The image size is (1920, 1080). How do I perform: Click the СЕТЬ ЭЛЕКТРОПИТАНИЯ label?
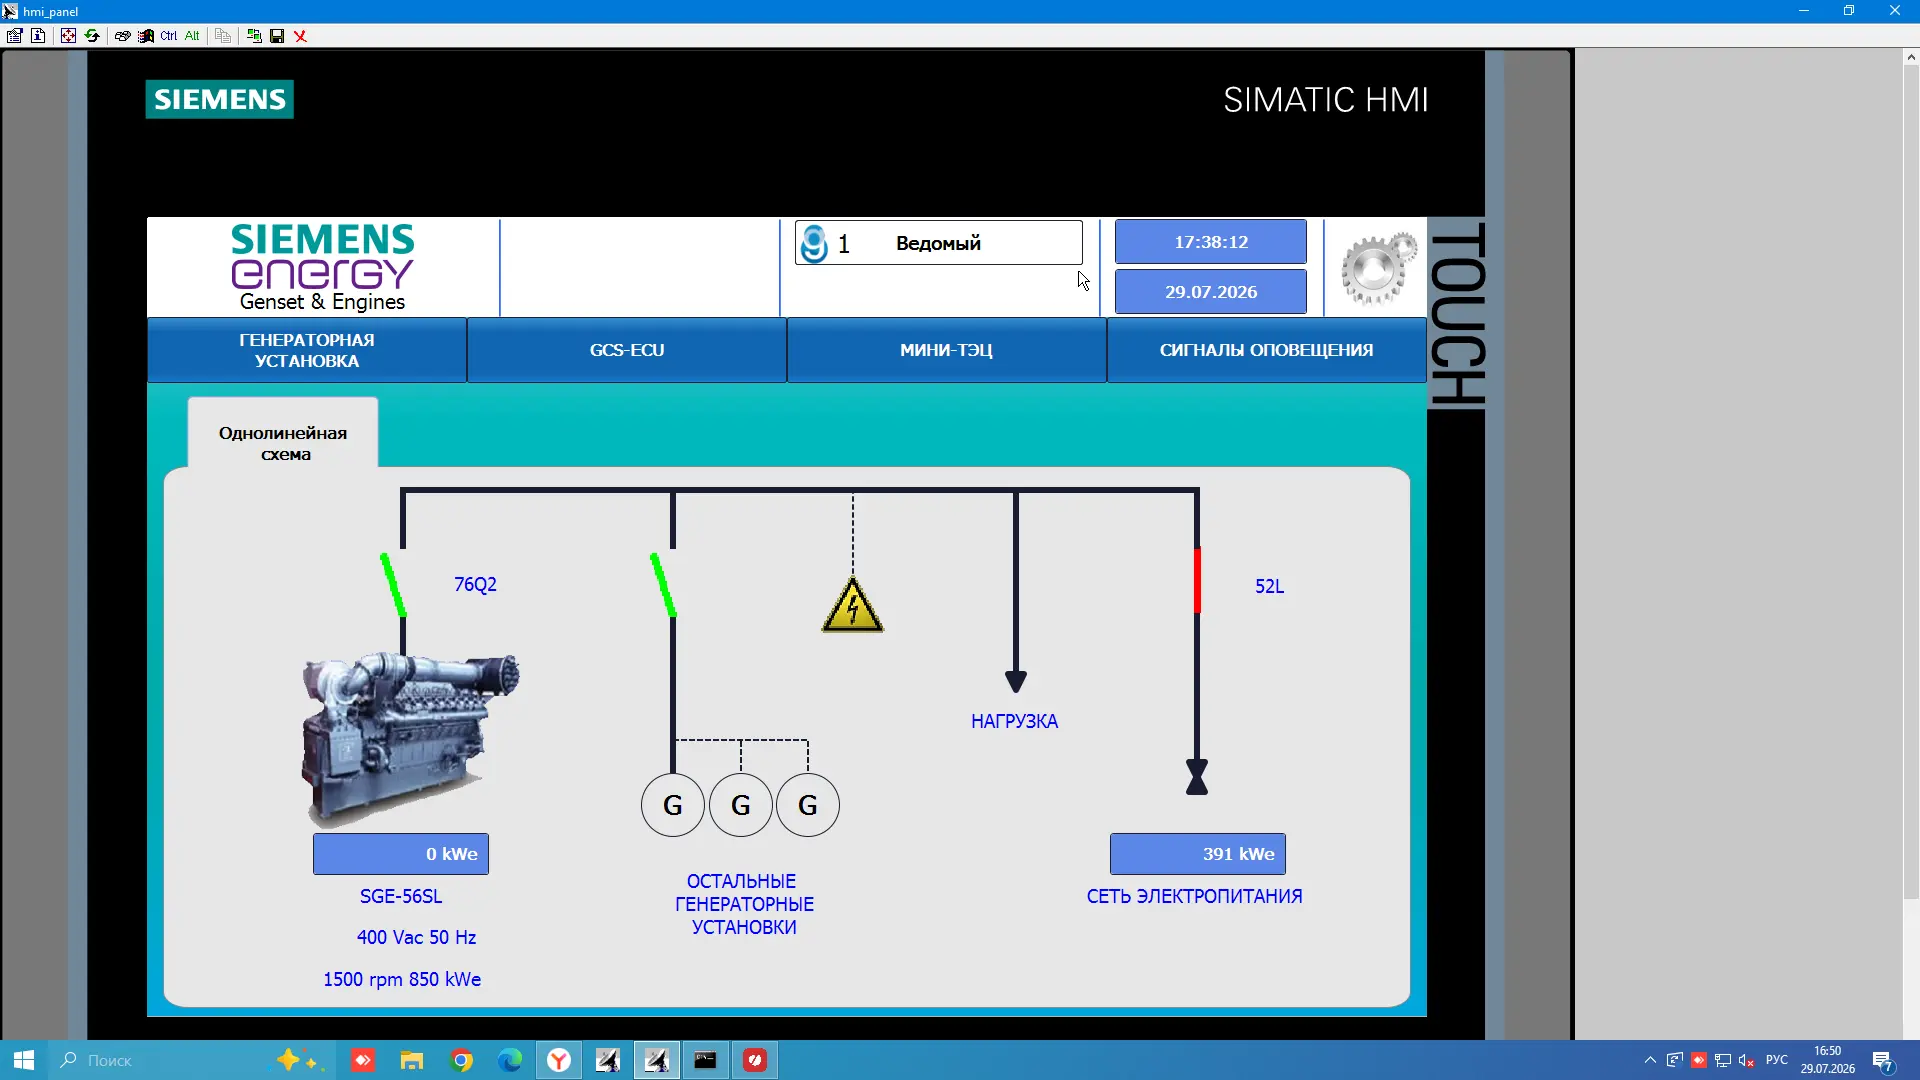(1195, 896)
